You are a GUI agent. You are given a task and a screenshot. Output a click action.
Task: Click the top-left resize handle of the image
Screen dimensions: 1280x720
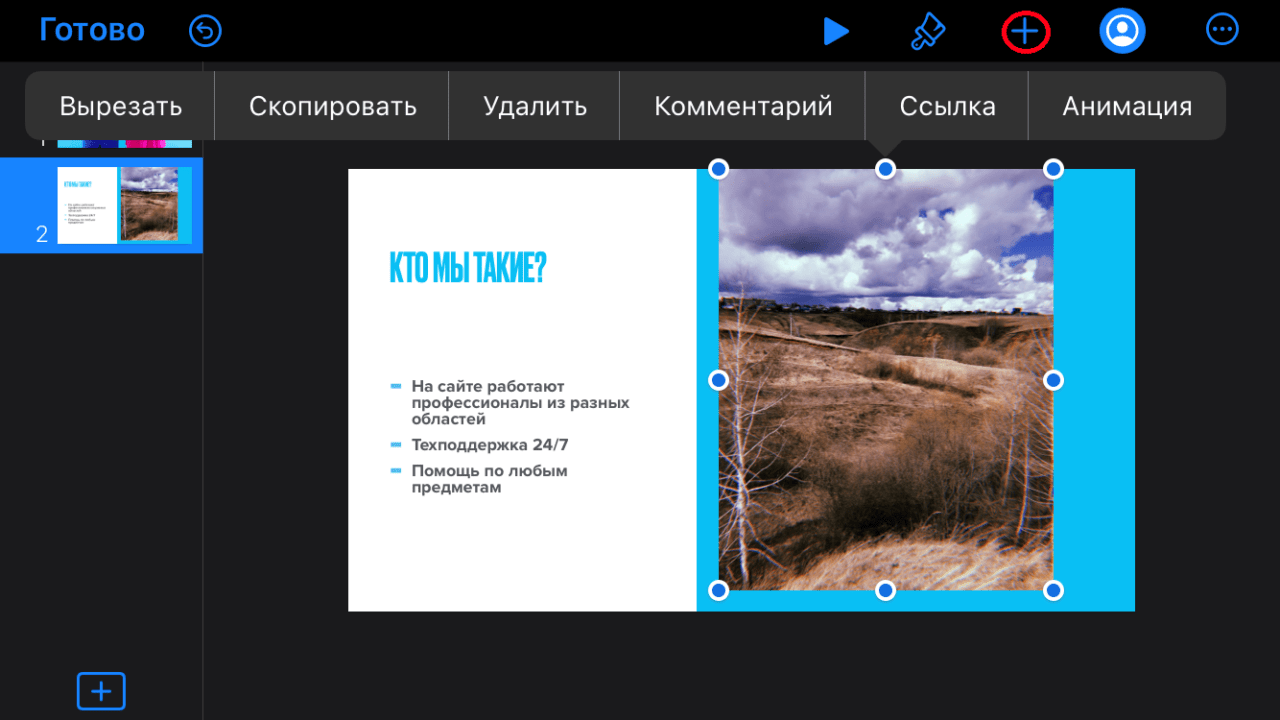click(x=718, y=169)
